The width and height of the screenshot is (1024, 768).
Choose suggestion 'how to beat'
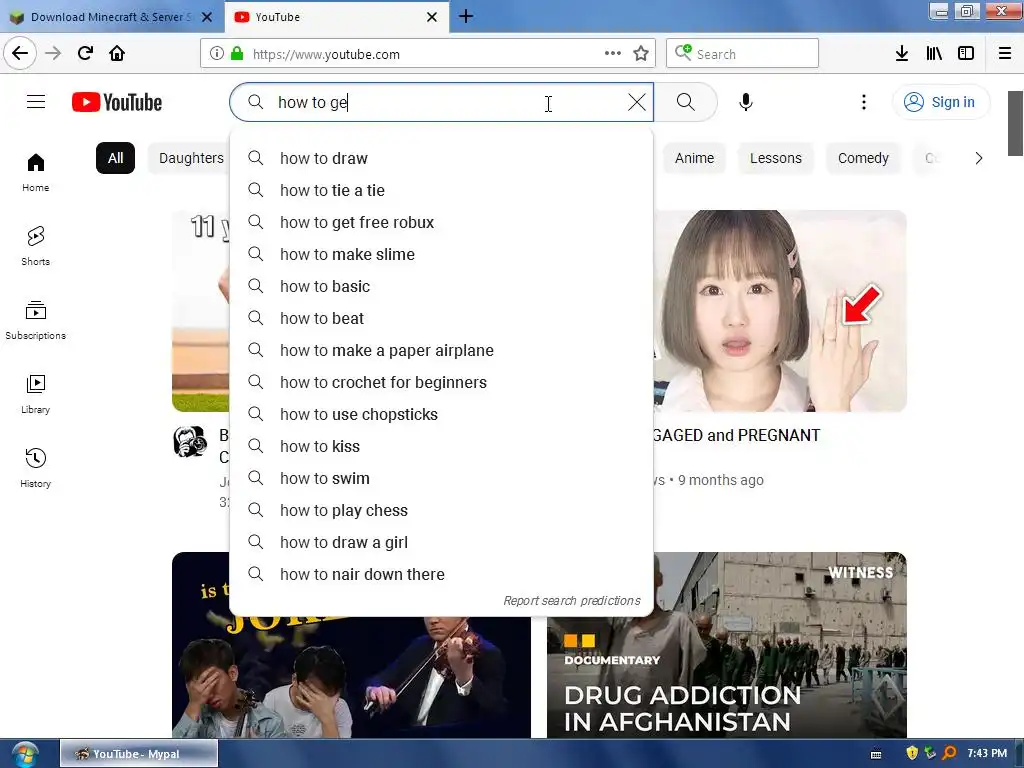point(441,318)
